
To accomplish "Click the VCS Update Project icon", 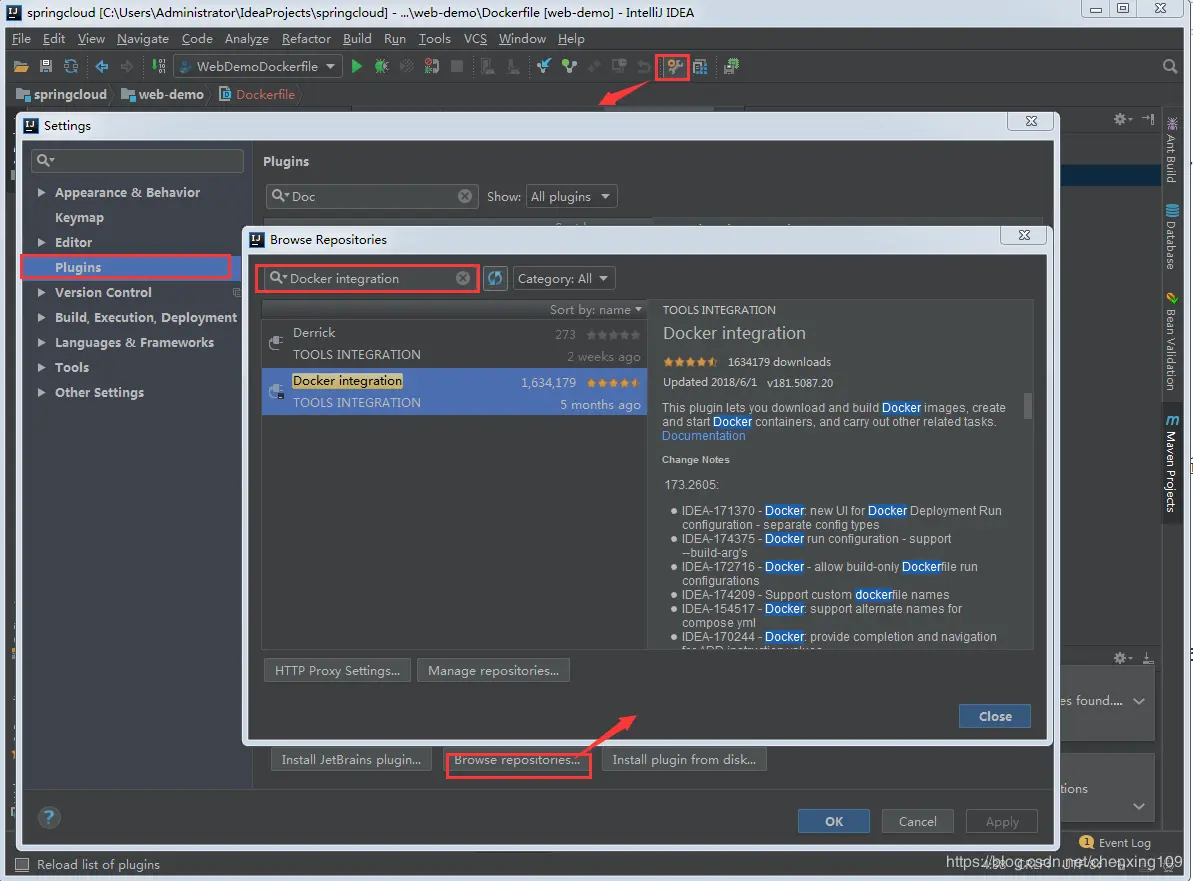I will click(543, 67).
